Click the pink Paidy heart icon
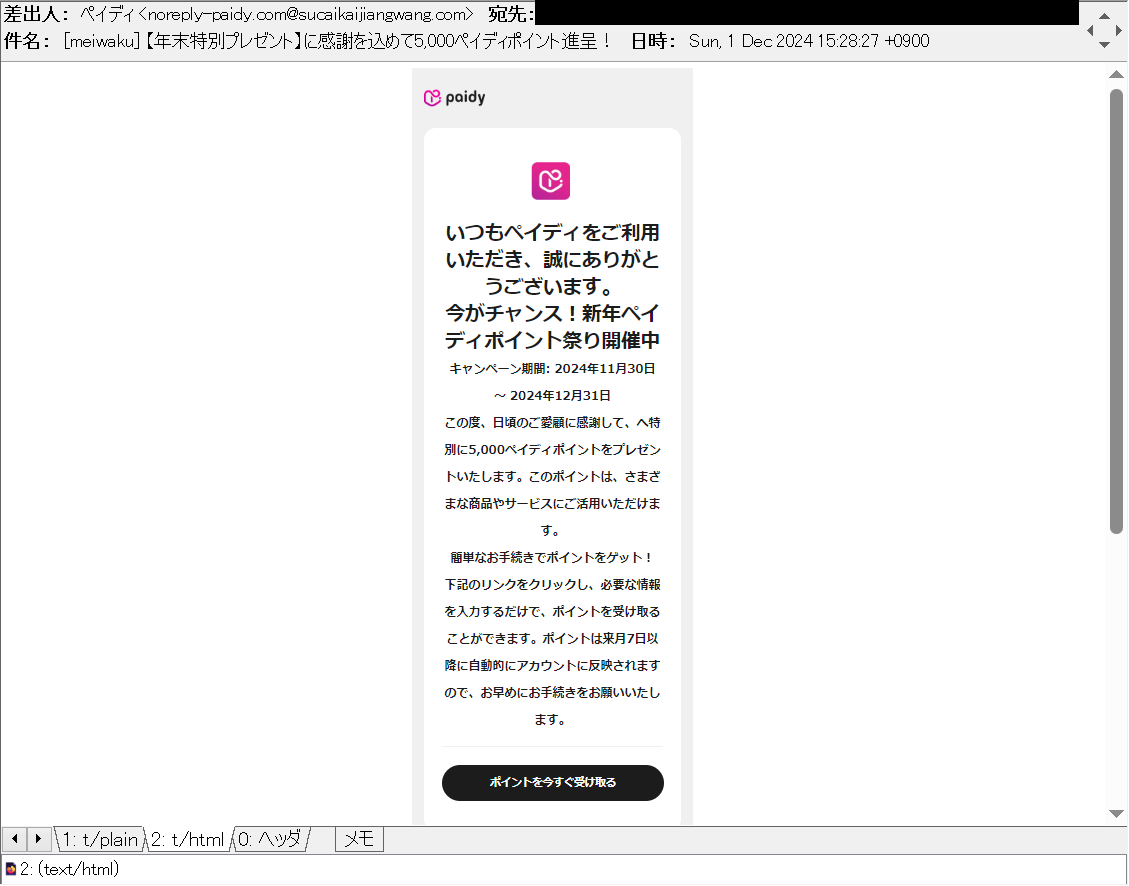The height and width of the screenshot is (886, 1129). point(551,181)
